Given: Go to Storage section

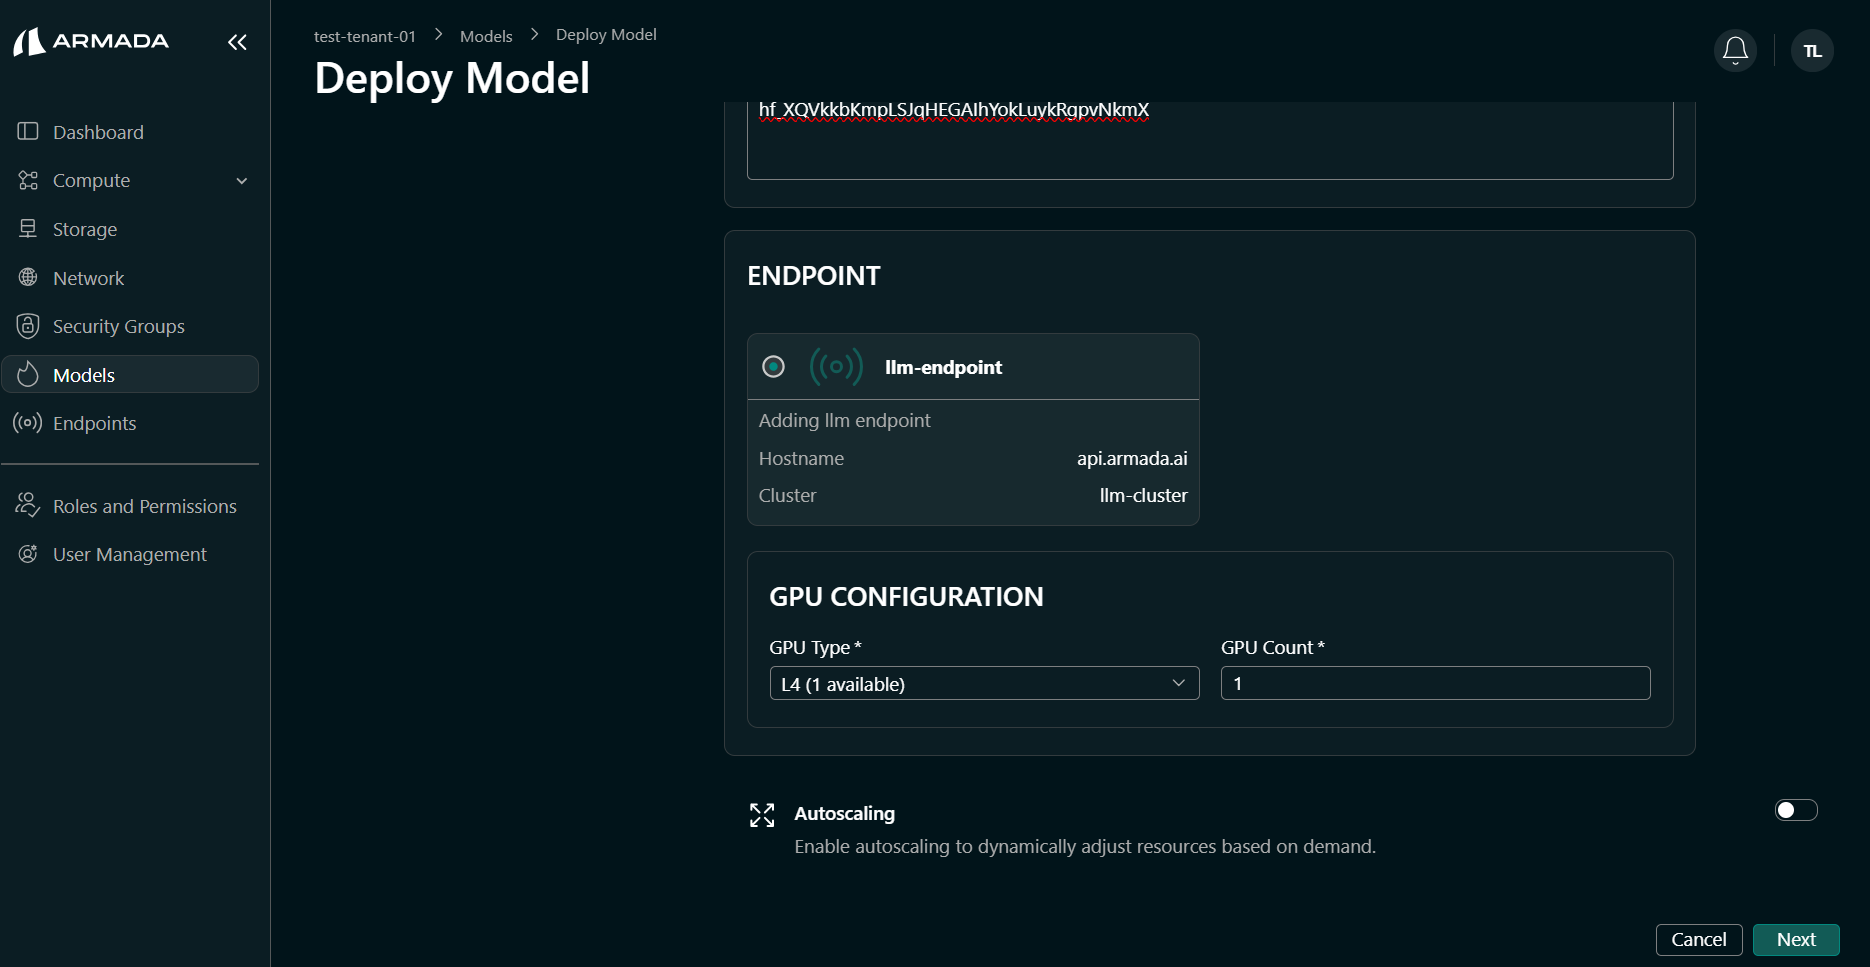Looking at the screenshot, I should click(85, 229).
